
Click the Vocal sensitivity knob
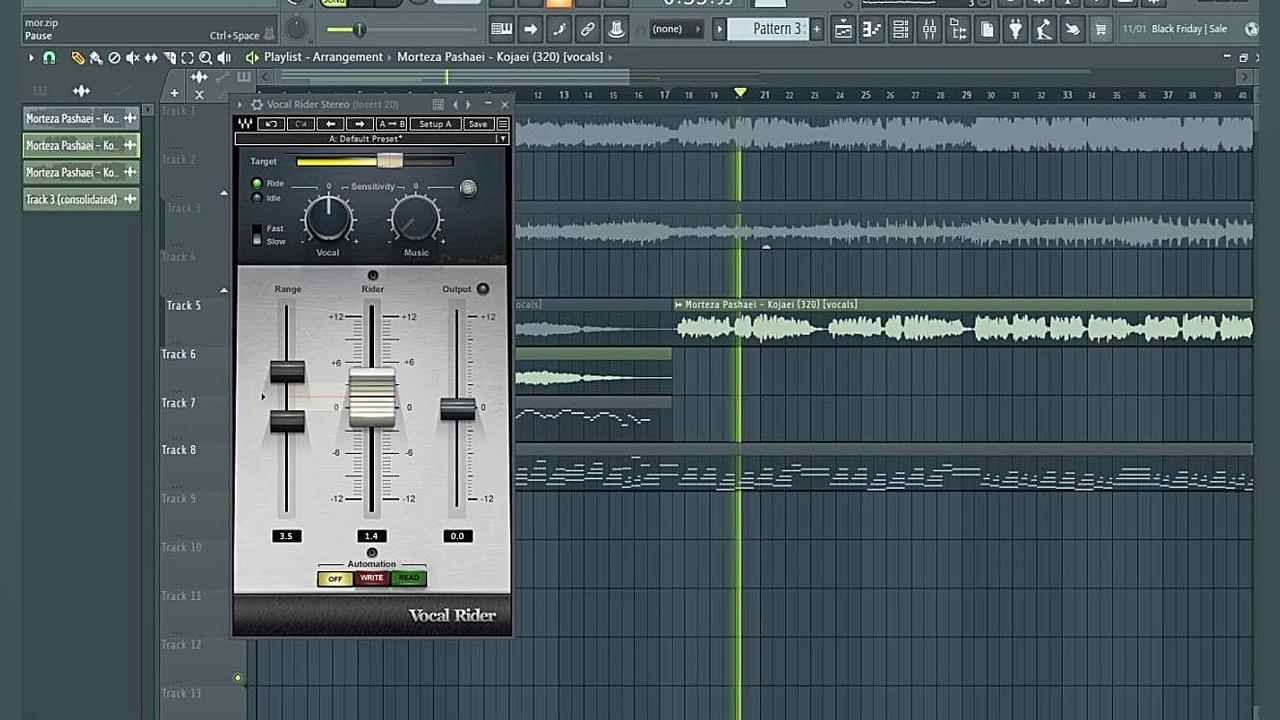328,218
